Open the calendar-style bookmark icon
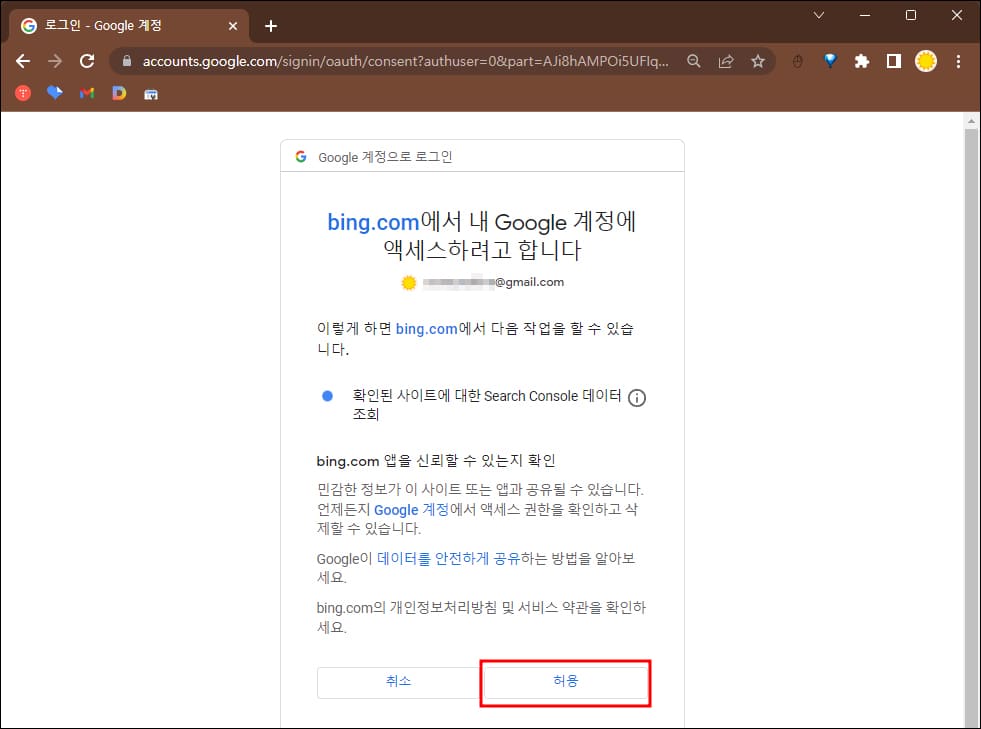 (x=151, y=94)
